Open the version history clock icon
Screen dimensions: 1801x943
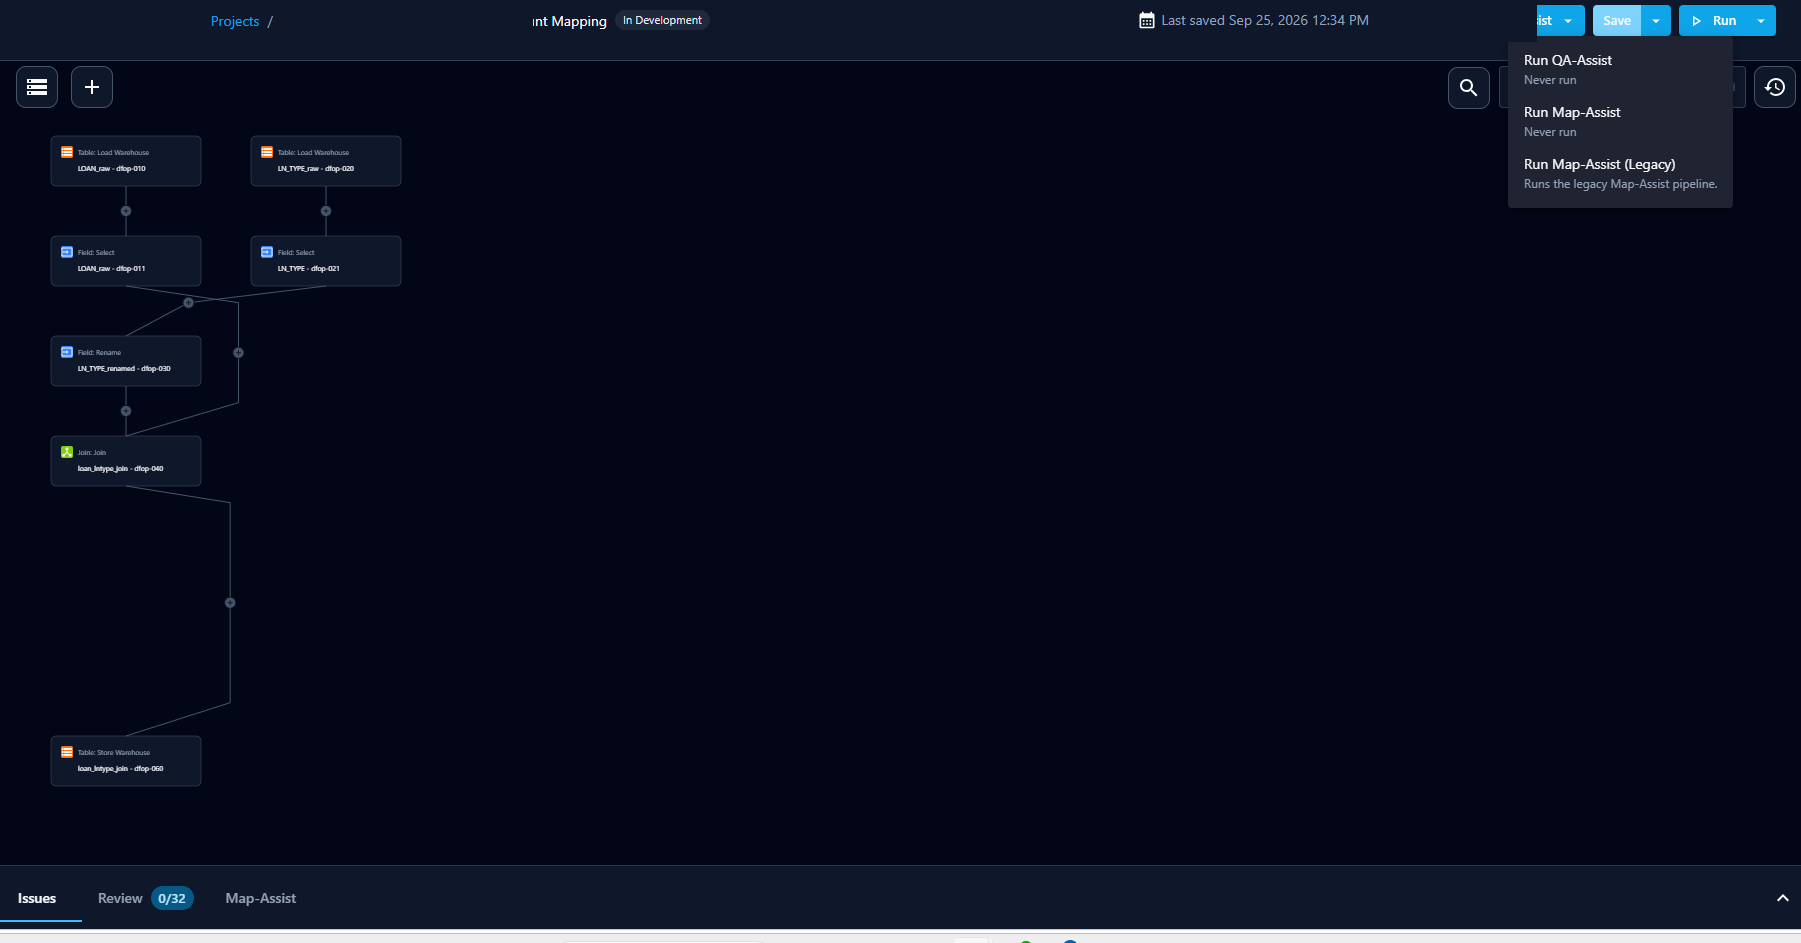click(x=1775, y=87)
